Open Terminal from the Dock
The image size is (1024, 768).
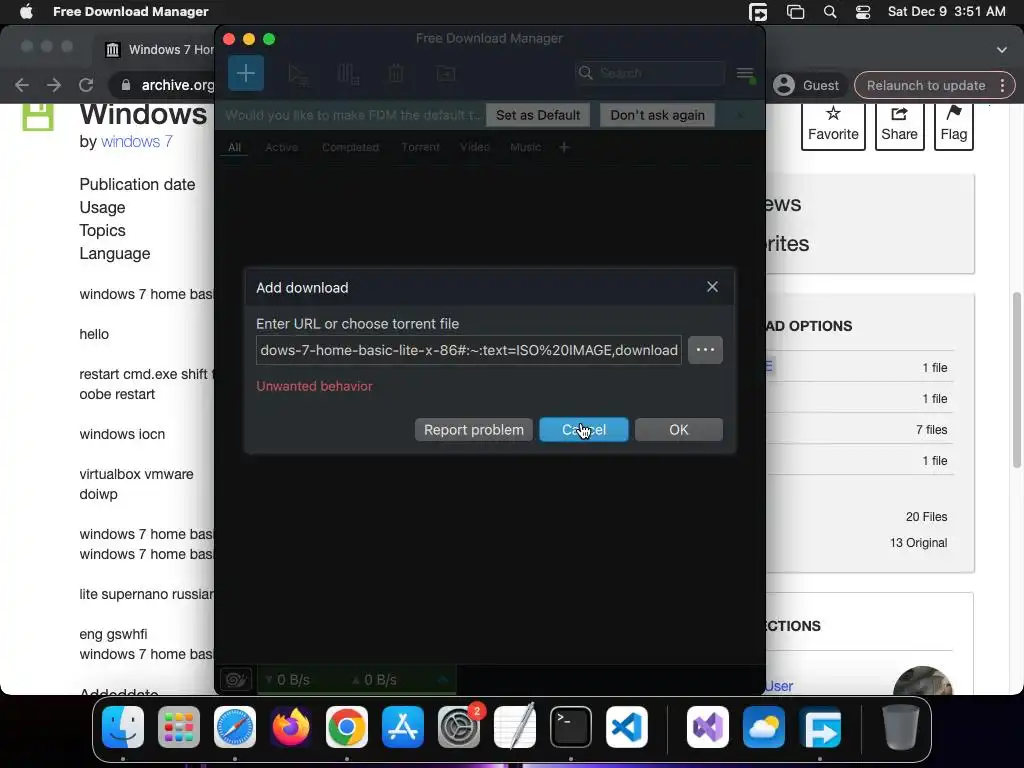pos(571,727)
